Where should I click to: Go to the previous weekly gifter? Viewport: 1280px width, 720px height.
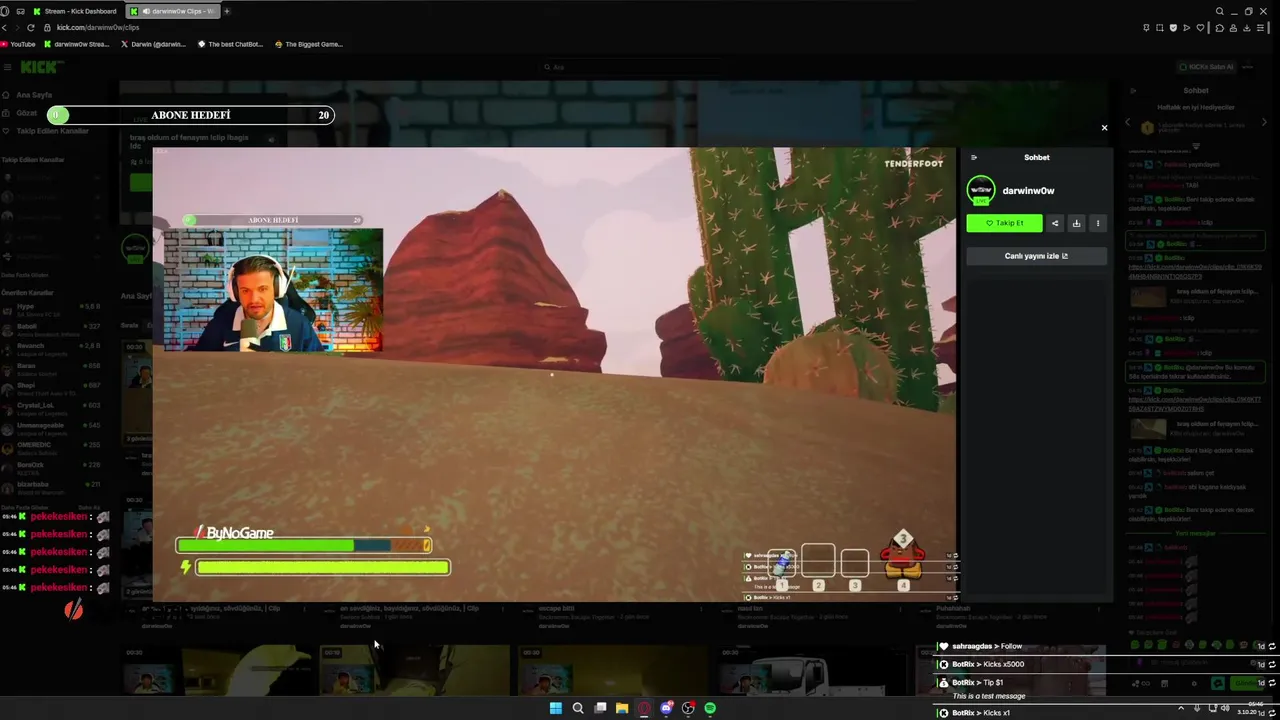click(1128, 123)
